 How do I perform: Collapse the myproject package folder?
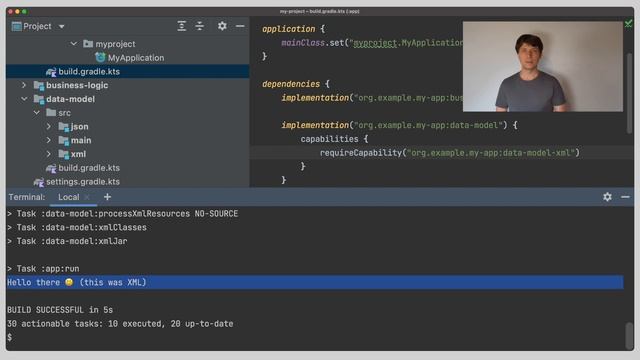pos(73,44)
